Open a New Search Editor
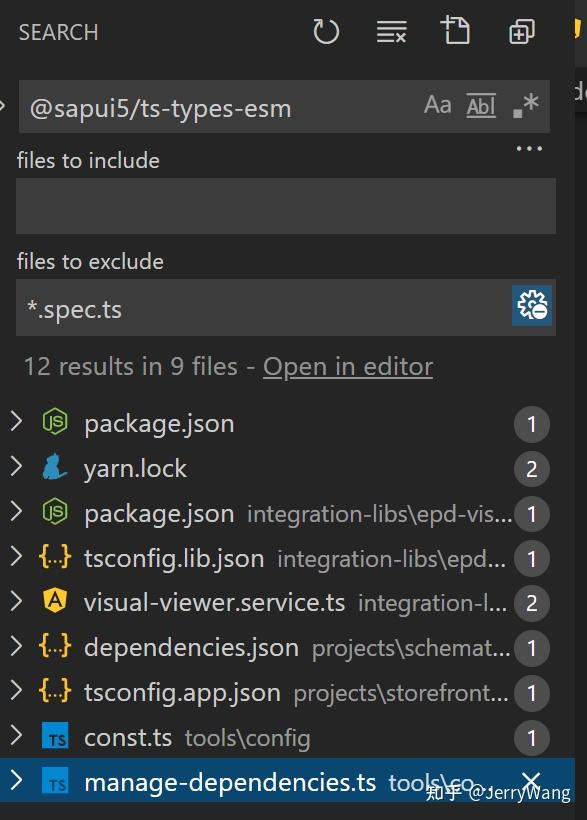 pyautogui.click(x=456, y=31)
